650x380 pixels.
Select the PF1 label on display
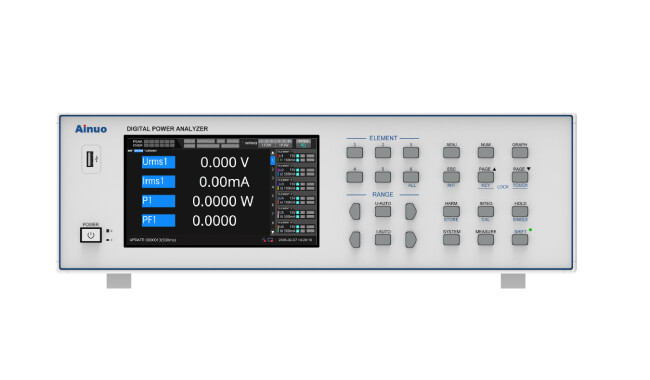click(x=158, y=220)
